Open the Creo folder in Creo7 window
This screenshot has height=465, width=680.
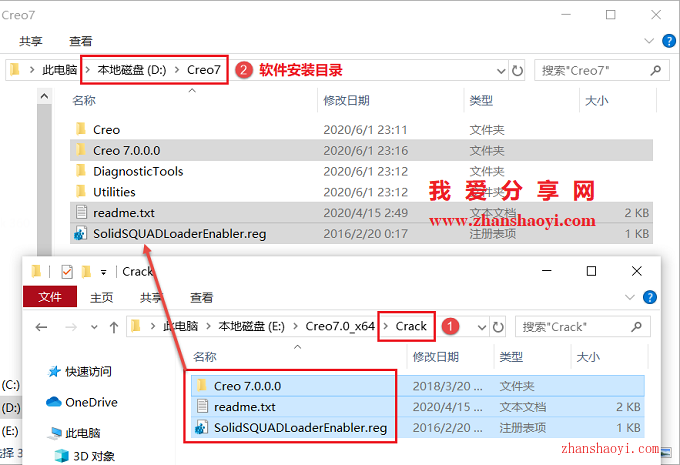click(x=106, y=130)
